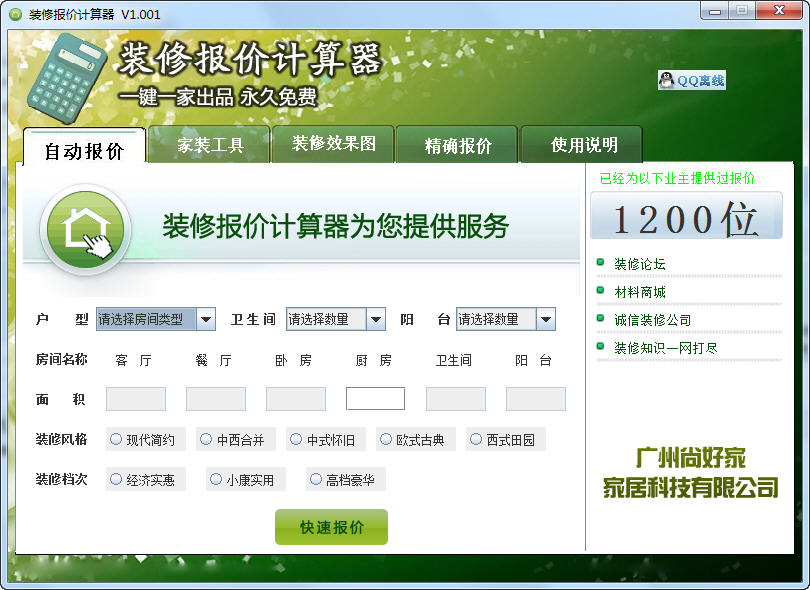
Task: Open the 精确报价 tab
Action: pyautogui.click(x=458, y=145)
